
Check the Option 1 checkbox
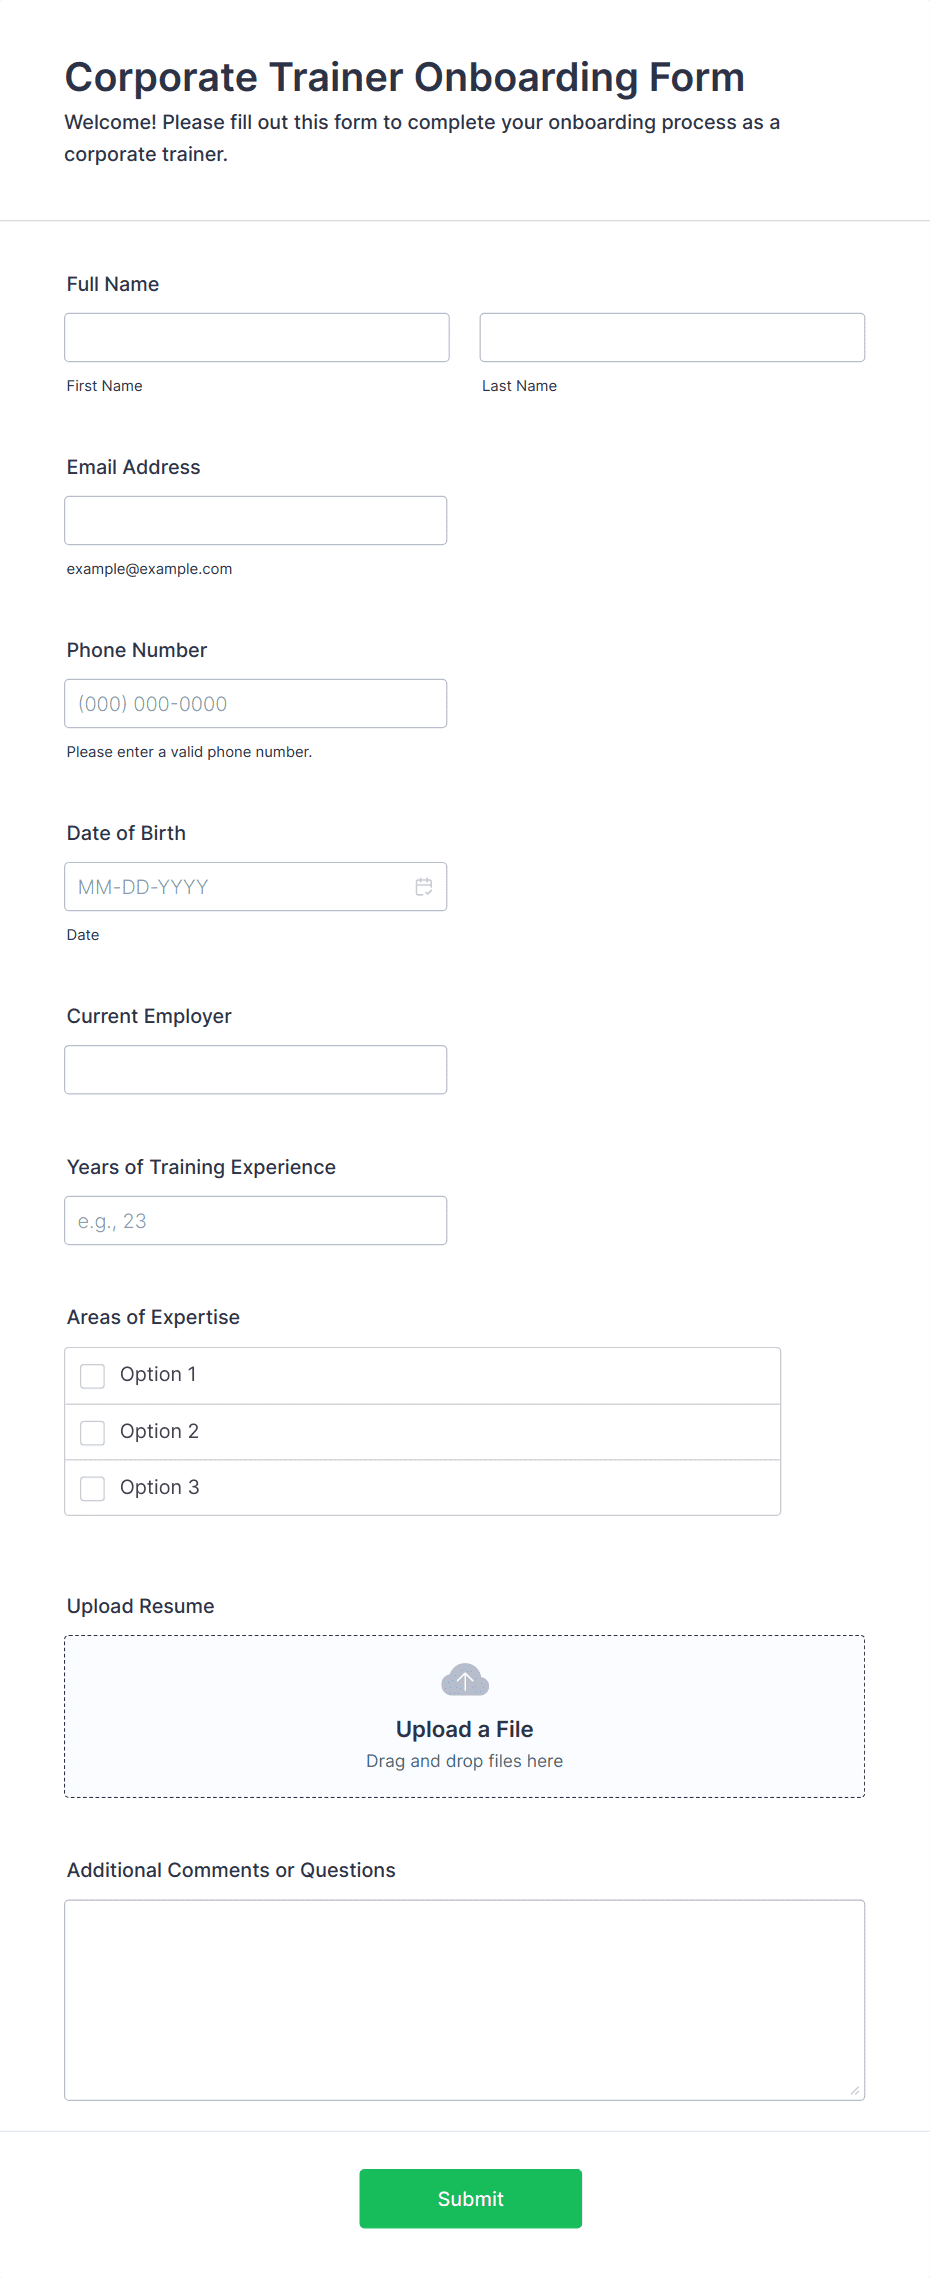click(x=93, y=1376)
